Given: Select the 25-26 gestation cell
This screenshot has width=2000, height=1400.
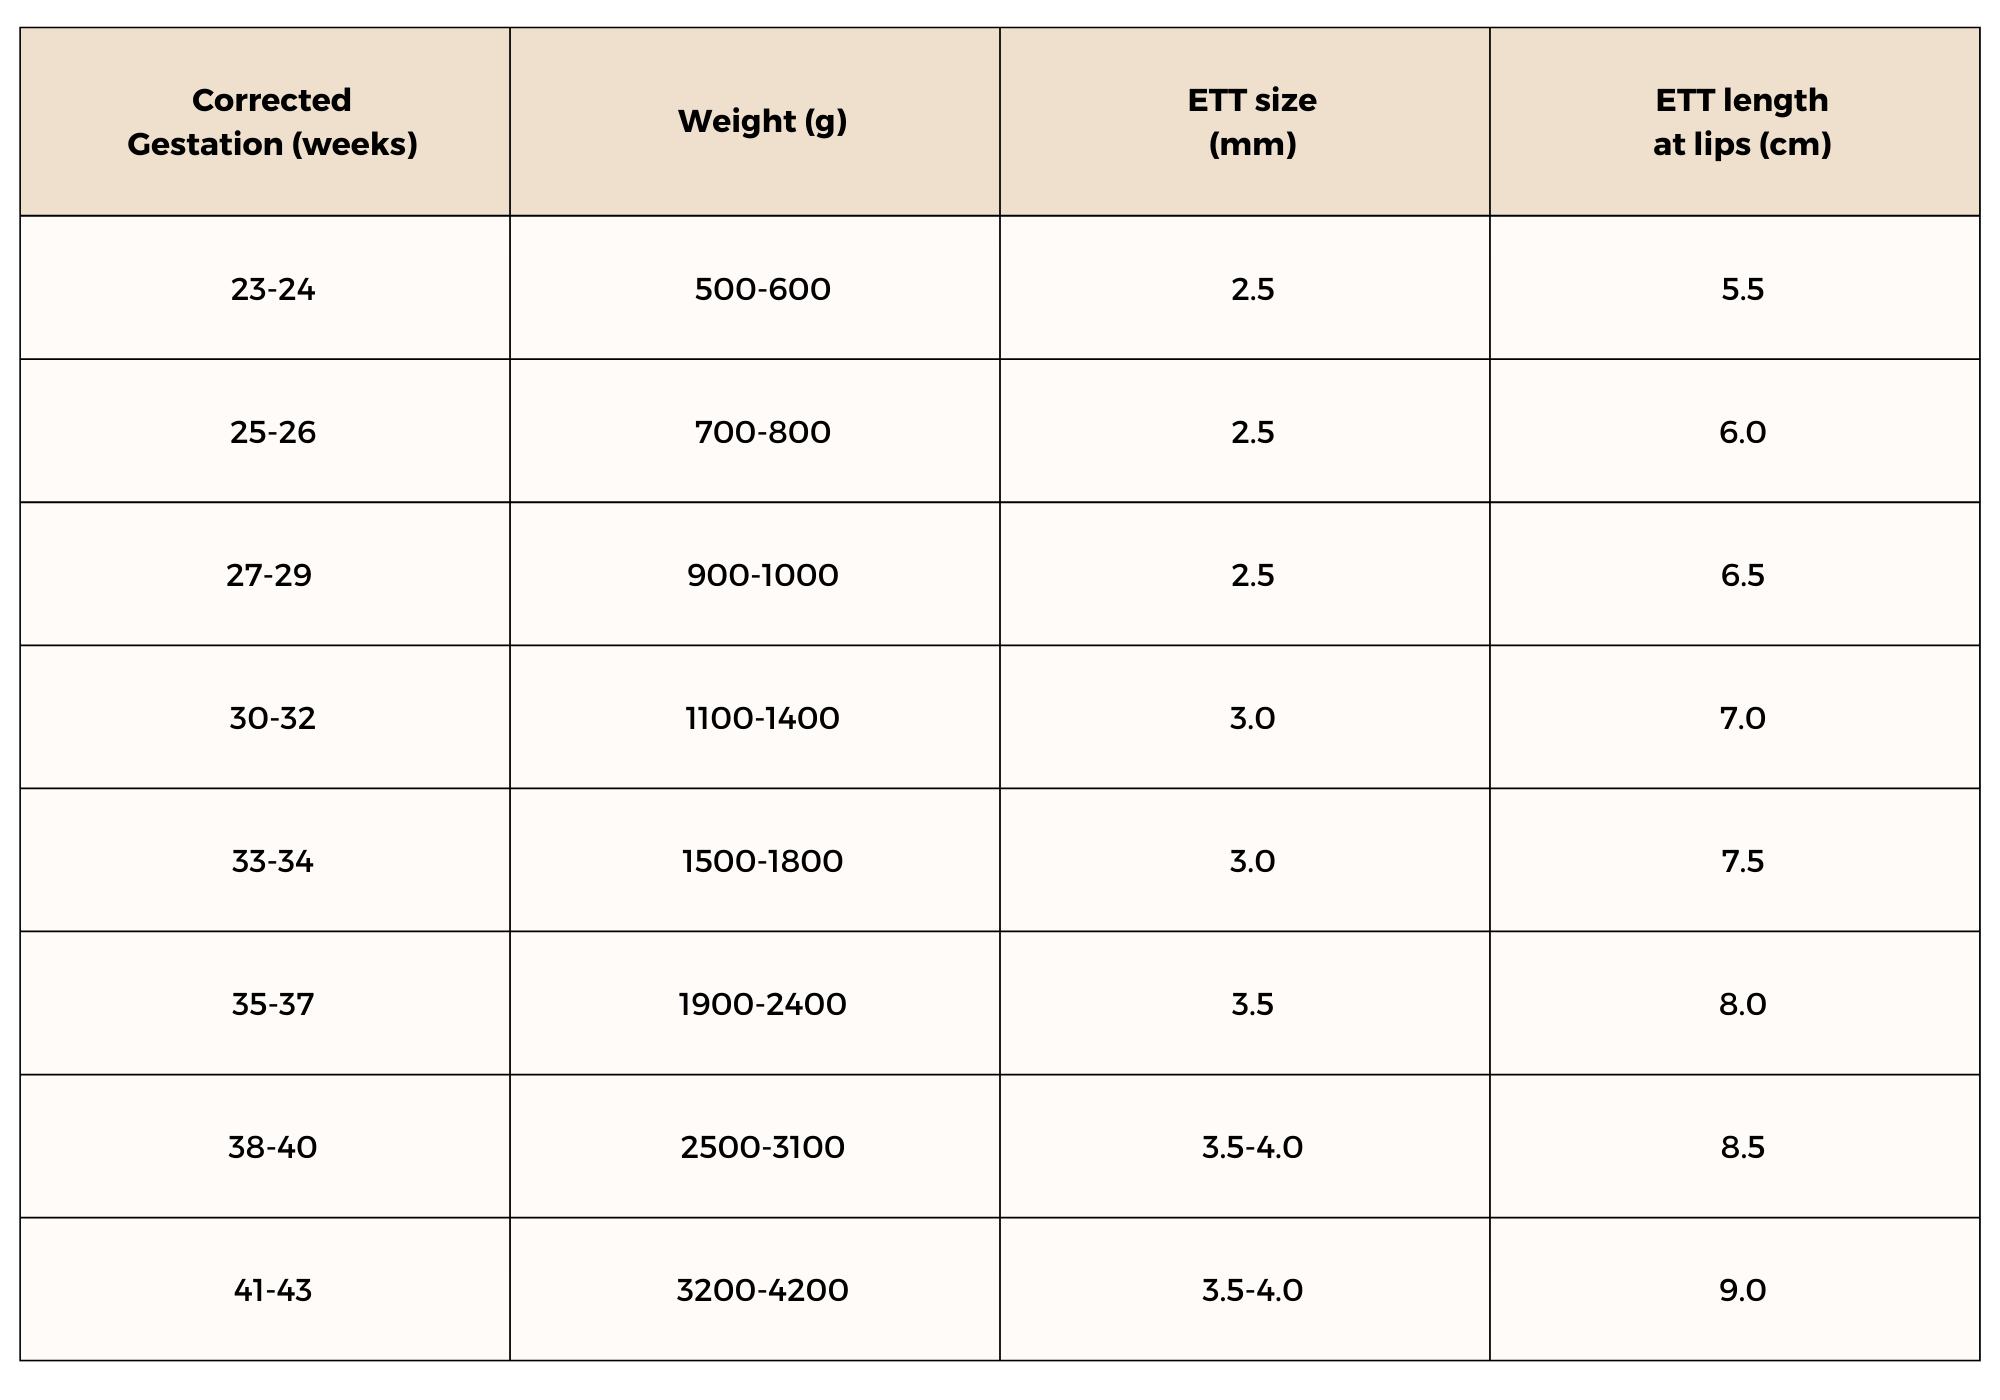Looking at the screenshot, I should 272,432.
